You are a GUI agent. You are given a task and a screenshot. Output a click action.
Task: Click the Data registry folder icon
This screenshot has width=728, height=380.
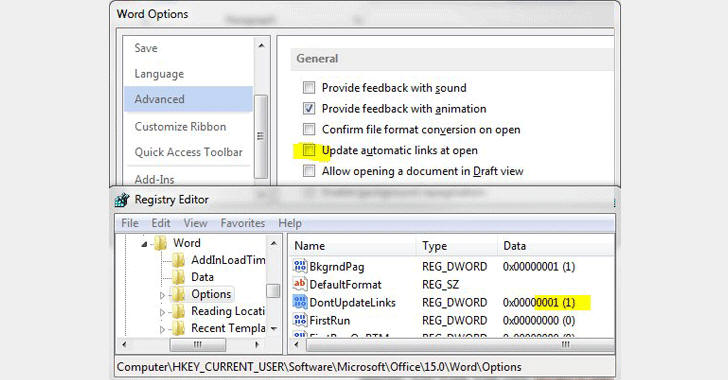(x=178, y=277)
